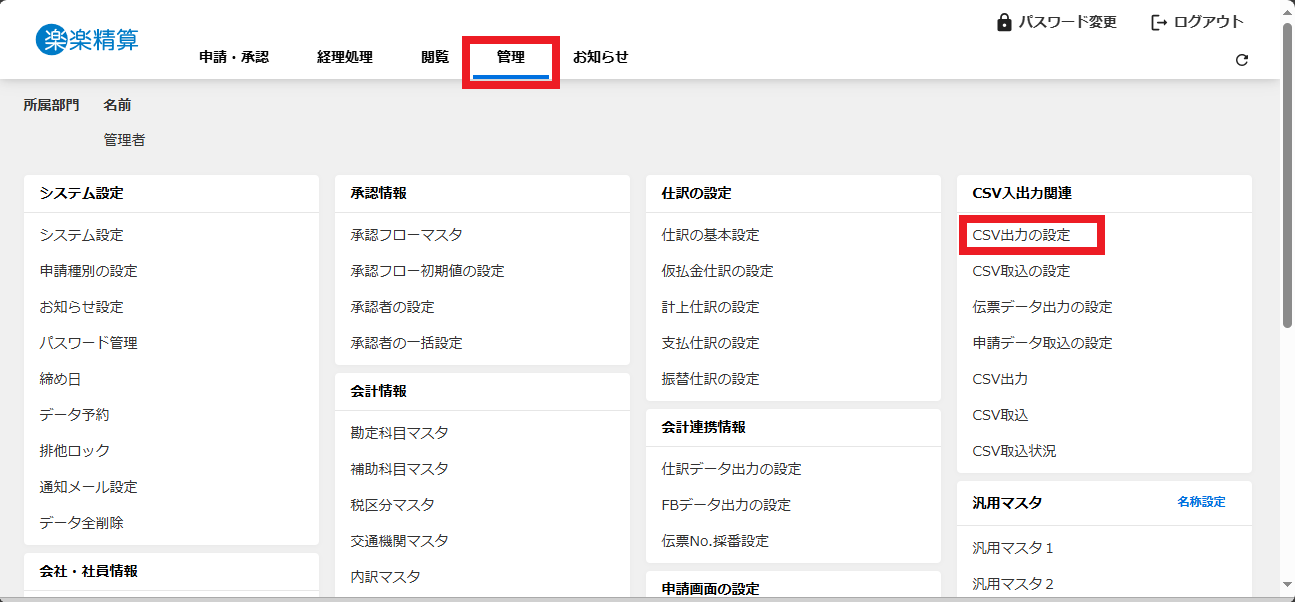Go to 勘定科目マスタ
Image resolution: width=1295 pixels, height=602 pixels.
[x=399, y=433]
